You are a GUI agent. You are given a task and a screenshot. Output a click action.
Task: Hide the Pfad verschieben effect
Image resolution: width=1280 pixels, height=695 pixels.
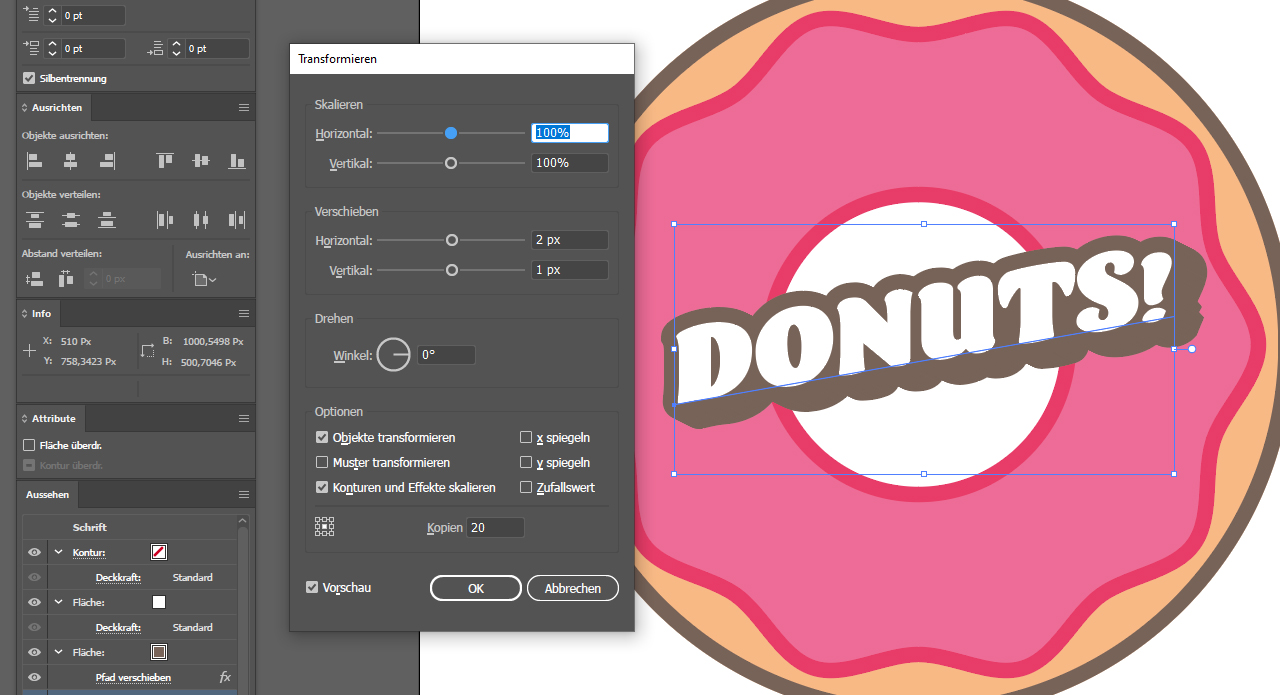click(x=34, y=677)
